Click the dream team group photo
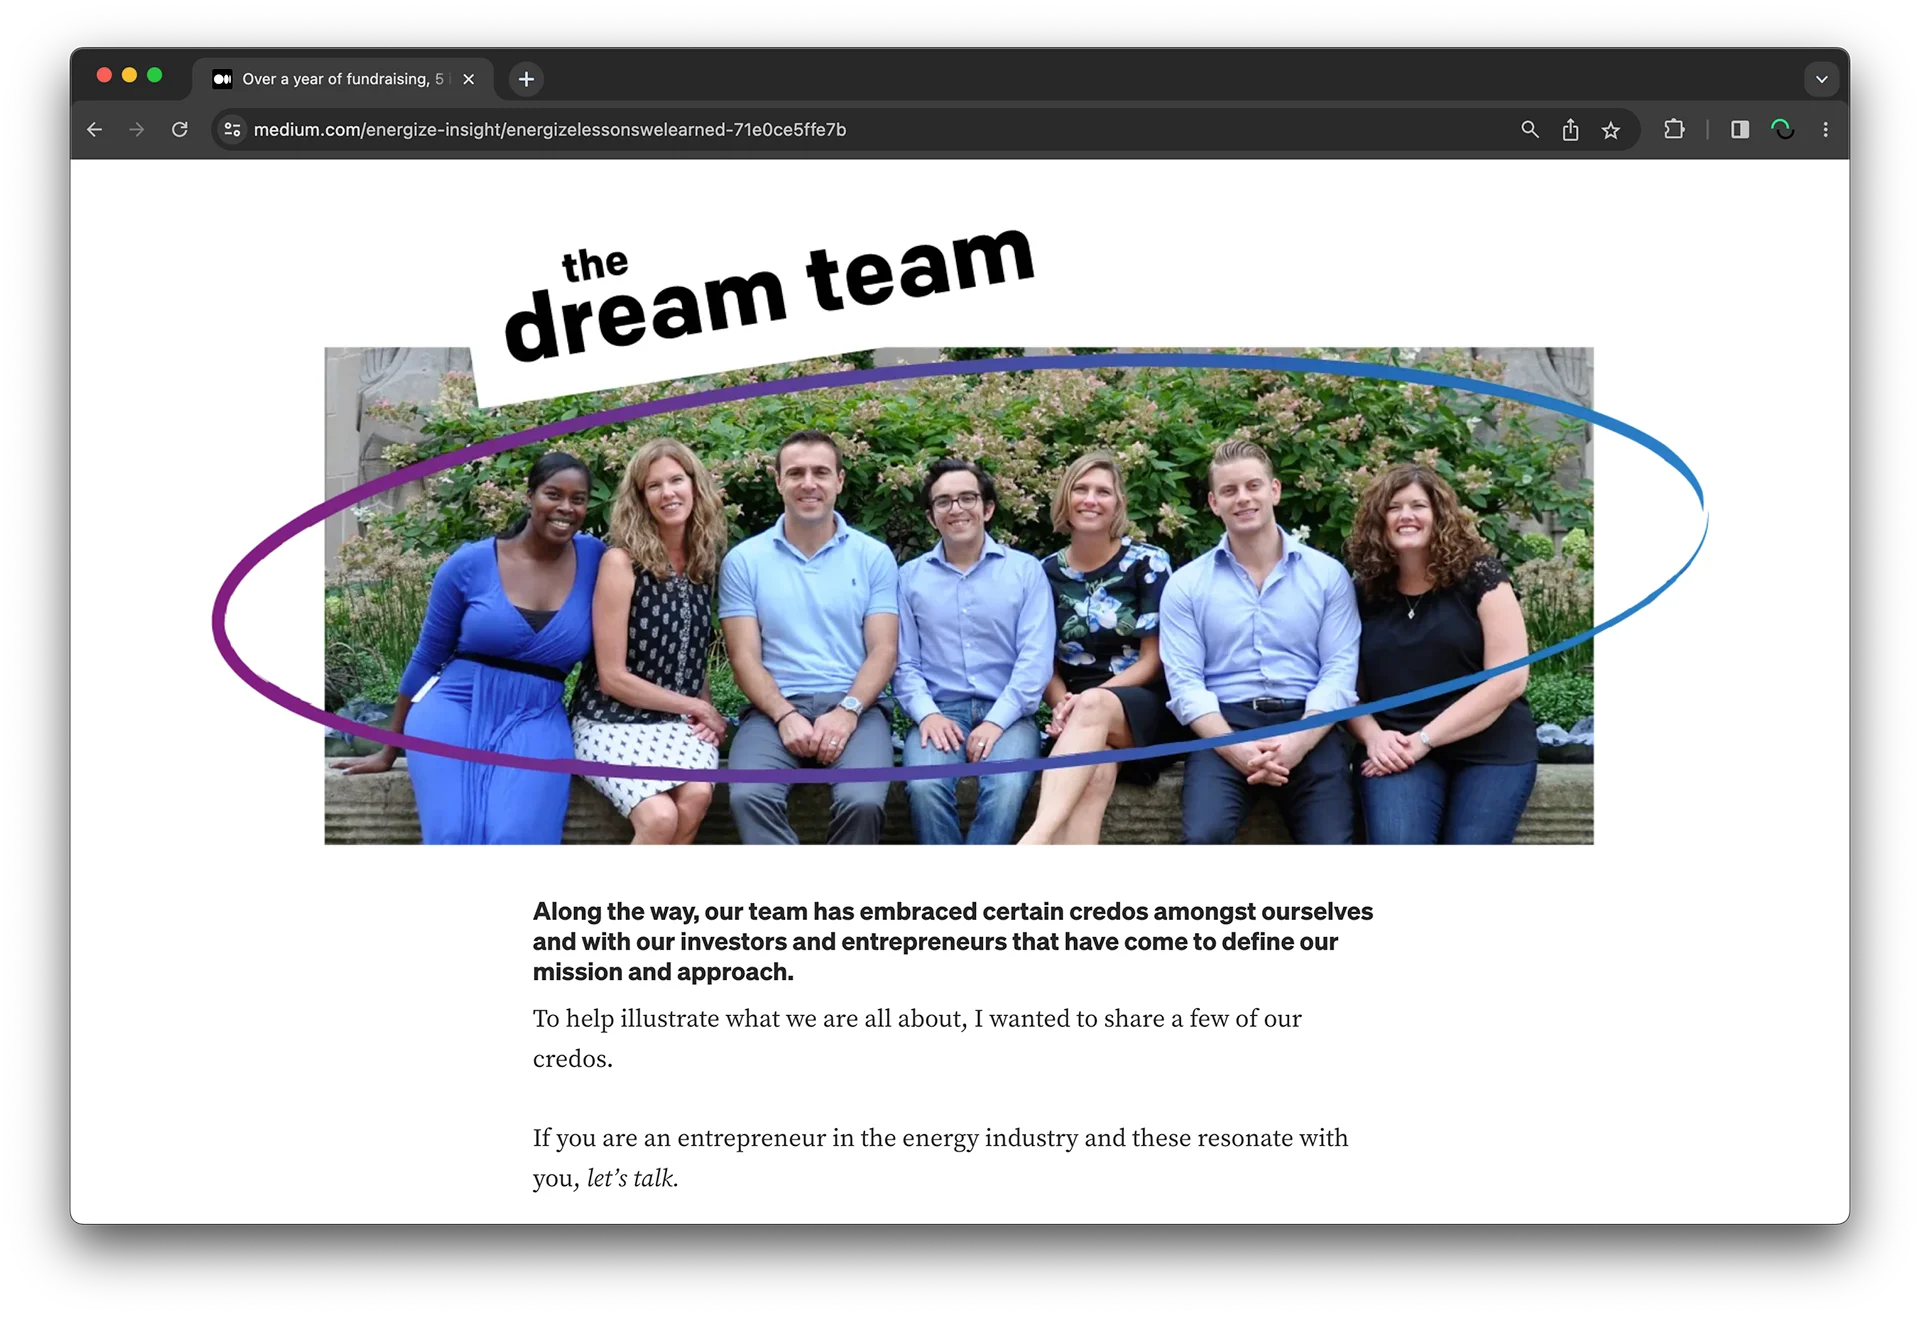This screenshot has height=1317, width=1920. pos(958,600)
